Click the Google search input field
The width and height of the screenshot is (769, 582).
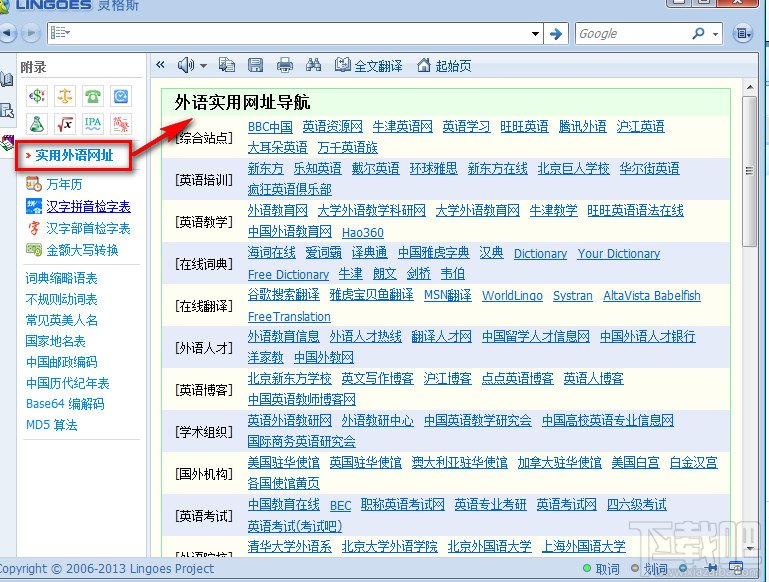(x=634, y=34)
